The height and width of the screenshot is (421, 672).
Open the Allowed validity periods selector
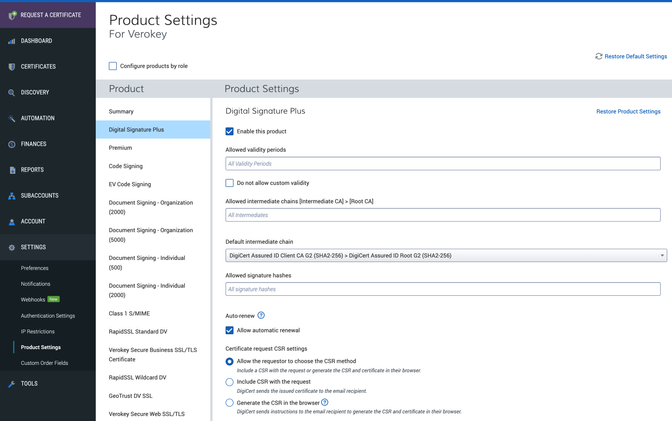[443, 163]
